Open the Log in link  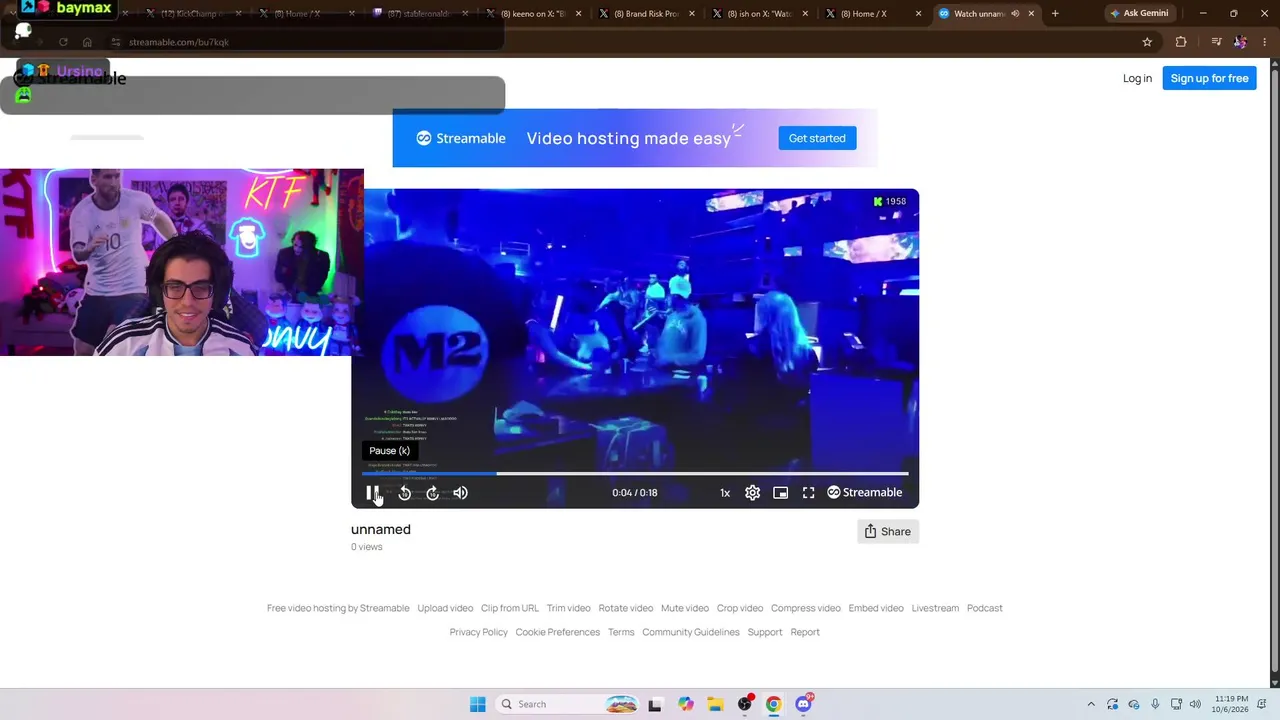[x=1137, y=78]
